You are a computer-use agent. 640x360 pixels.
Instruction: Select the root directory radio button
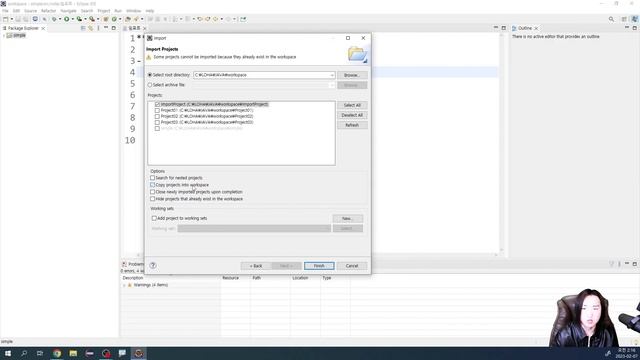pyautogui.click(x=150, y=75)
